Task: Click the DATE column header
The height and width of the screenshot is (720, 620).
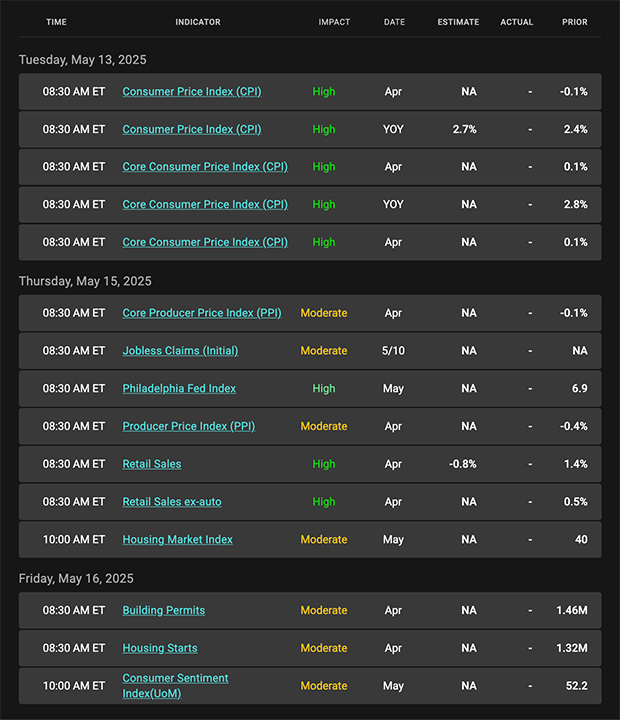Action: [x=394, y=22]
